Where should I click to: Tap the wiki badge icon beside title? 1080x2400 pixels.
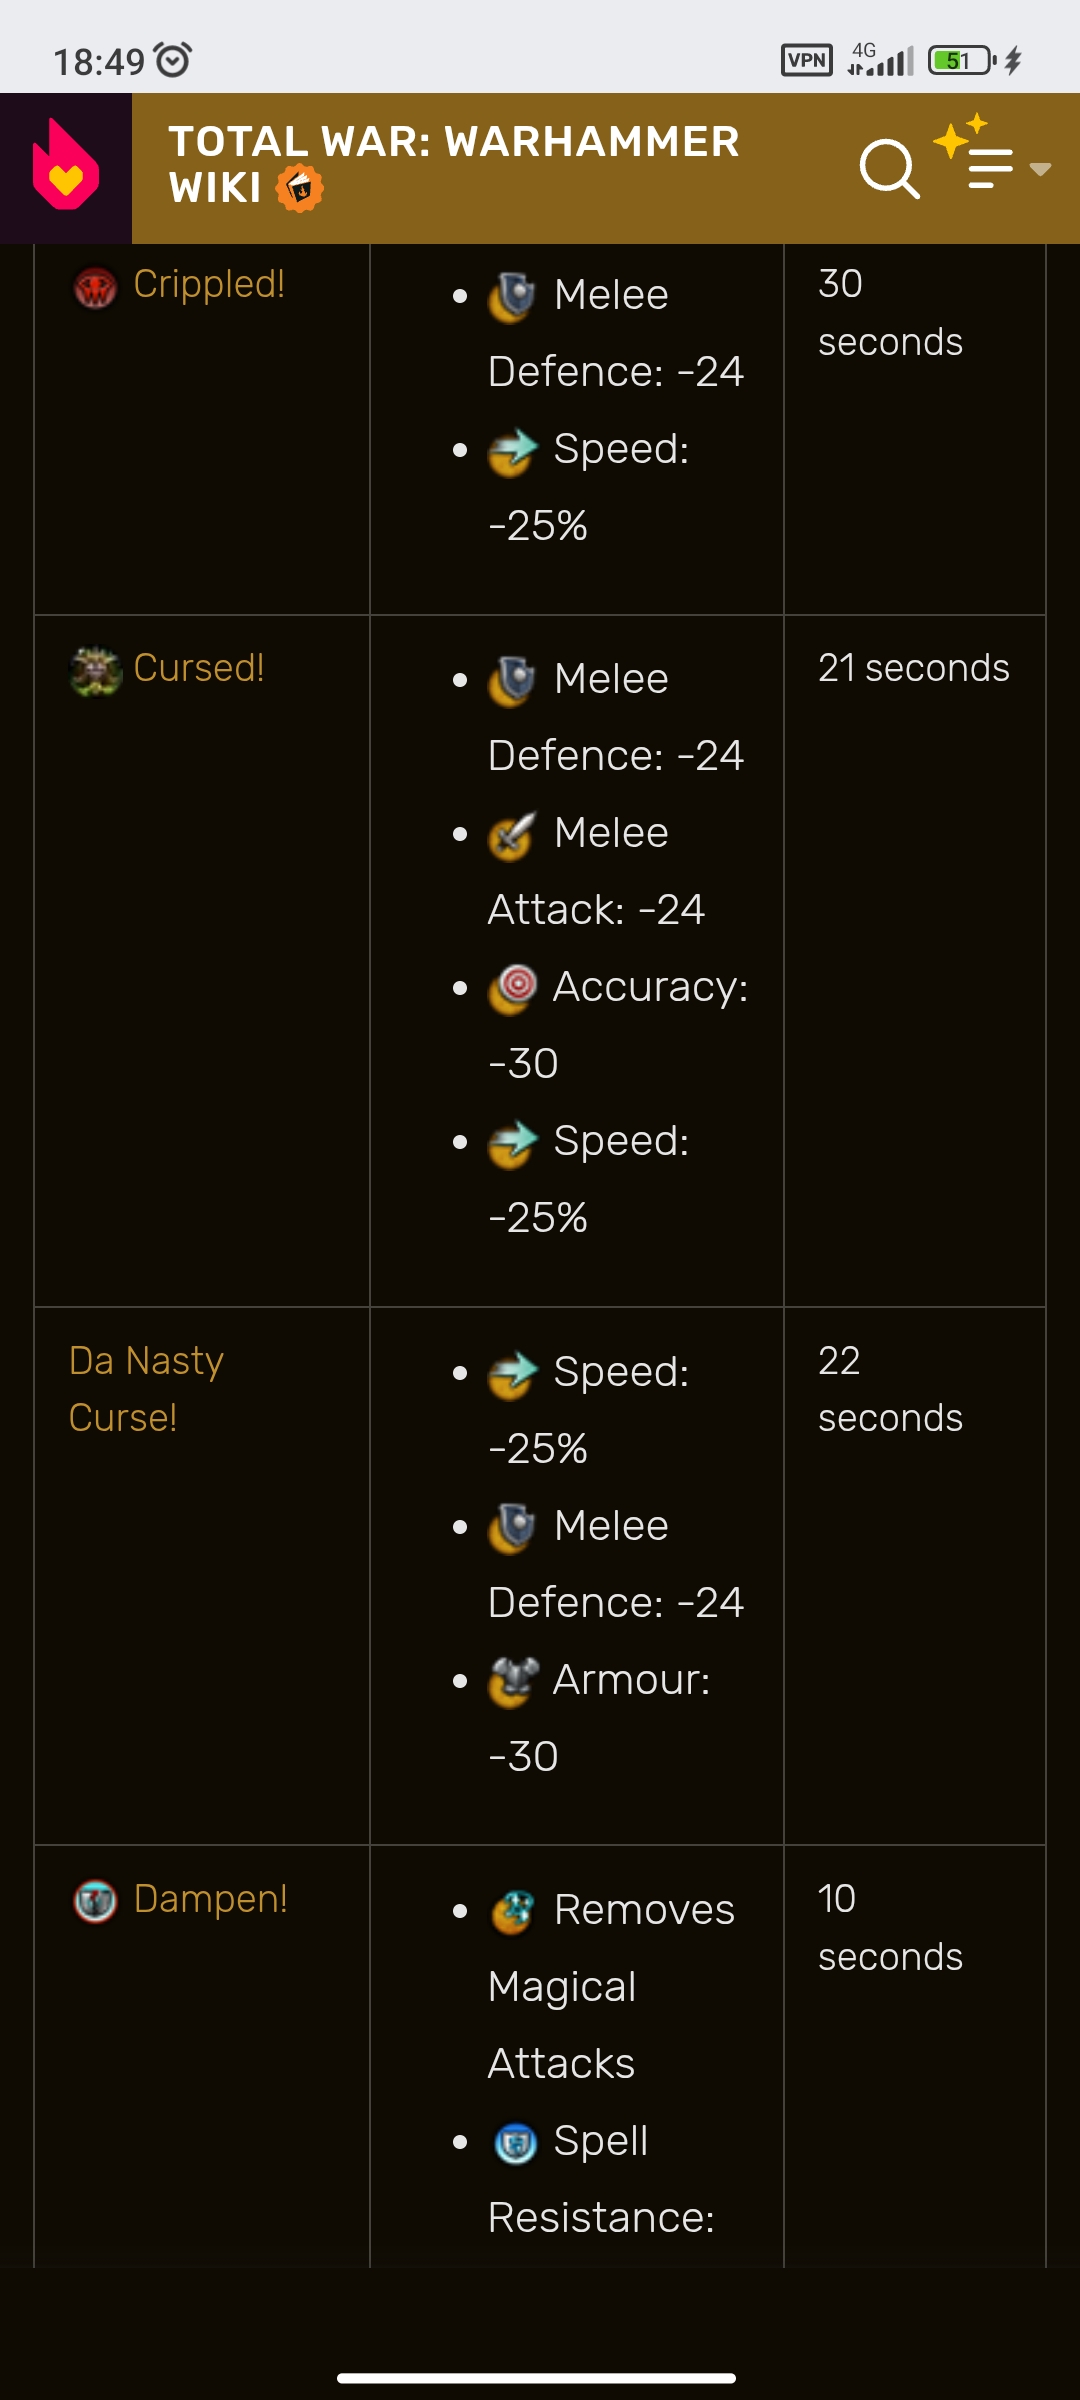click(x=299, y=188)
